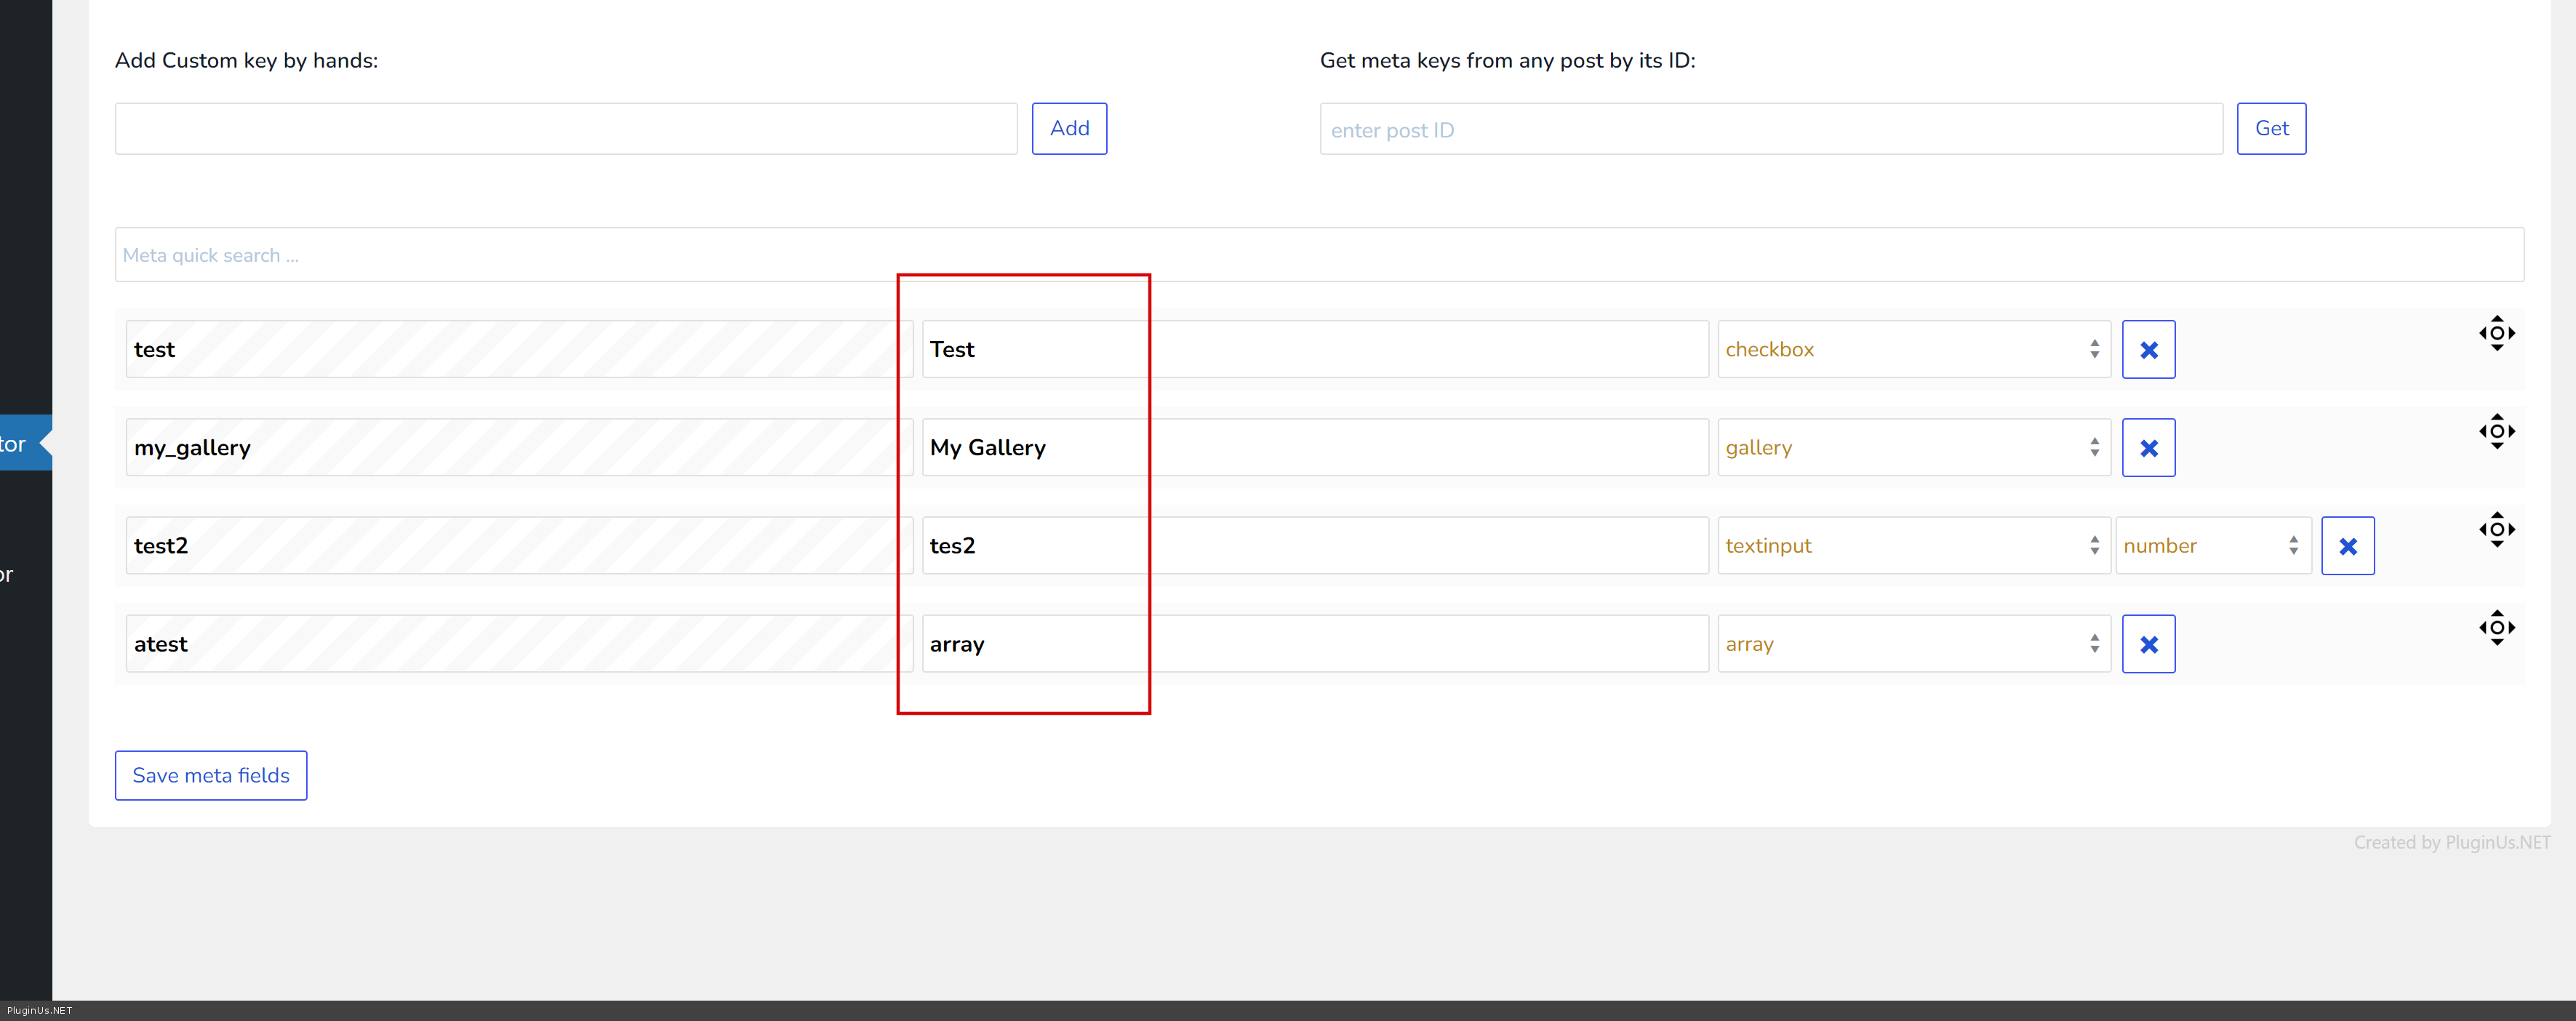Edit the My Gallery title field
Image resolution: width=2576 pixels, height=1021 pixels.
pyautogui.click(x=1314, y=447)
